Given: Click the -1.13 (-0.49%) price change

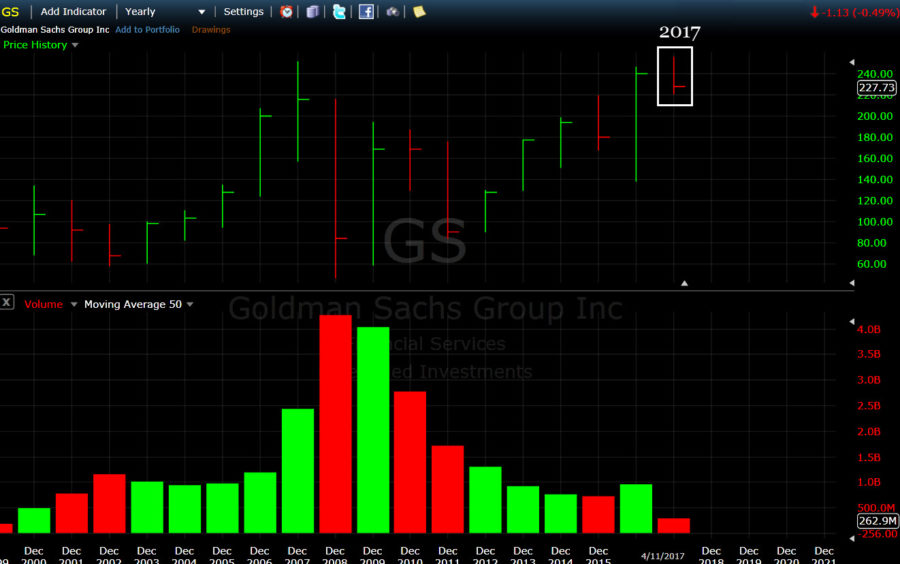Looking at the screenshot, I should tap(855, 12).
